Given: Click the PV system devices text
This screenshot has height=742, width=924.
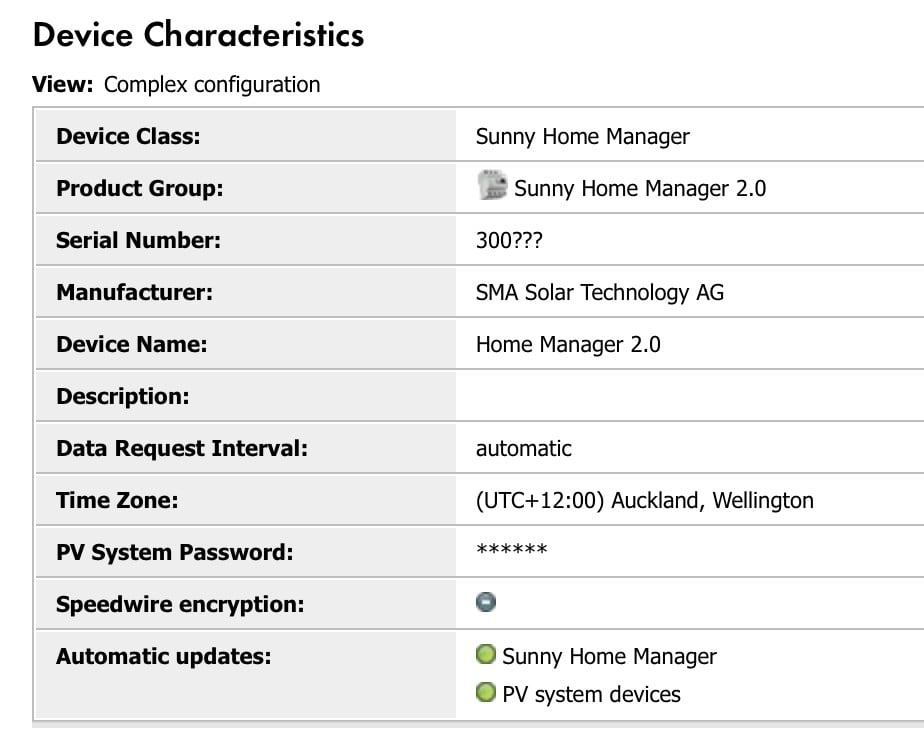Looking at the screenshot, I should pyautogui.click(x=592, y=694).
